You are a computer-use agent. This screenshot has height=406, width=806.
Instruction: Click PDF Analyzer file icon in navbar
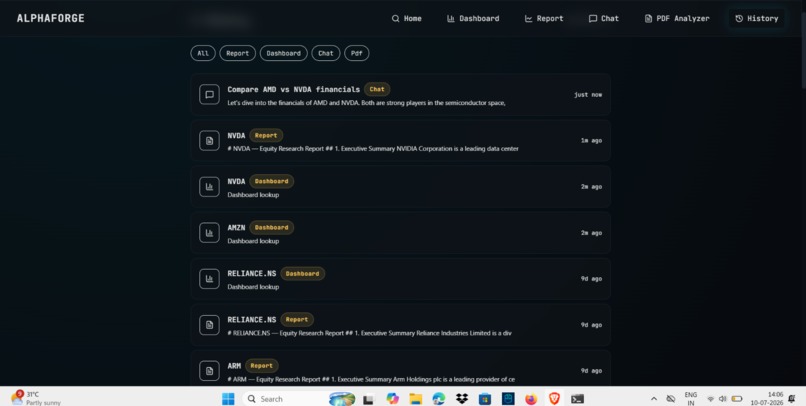tap(648, 19)
